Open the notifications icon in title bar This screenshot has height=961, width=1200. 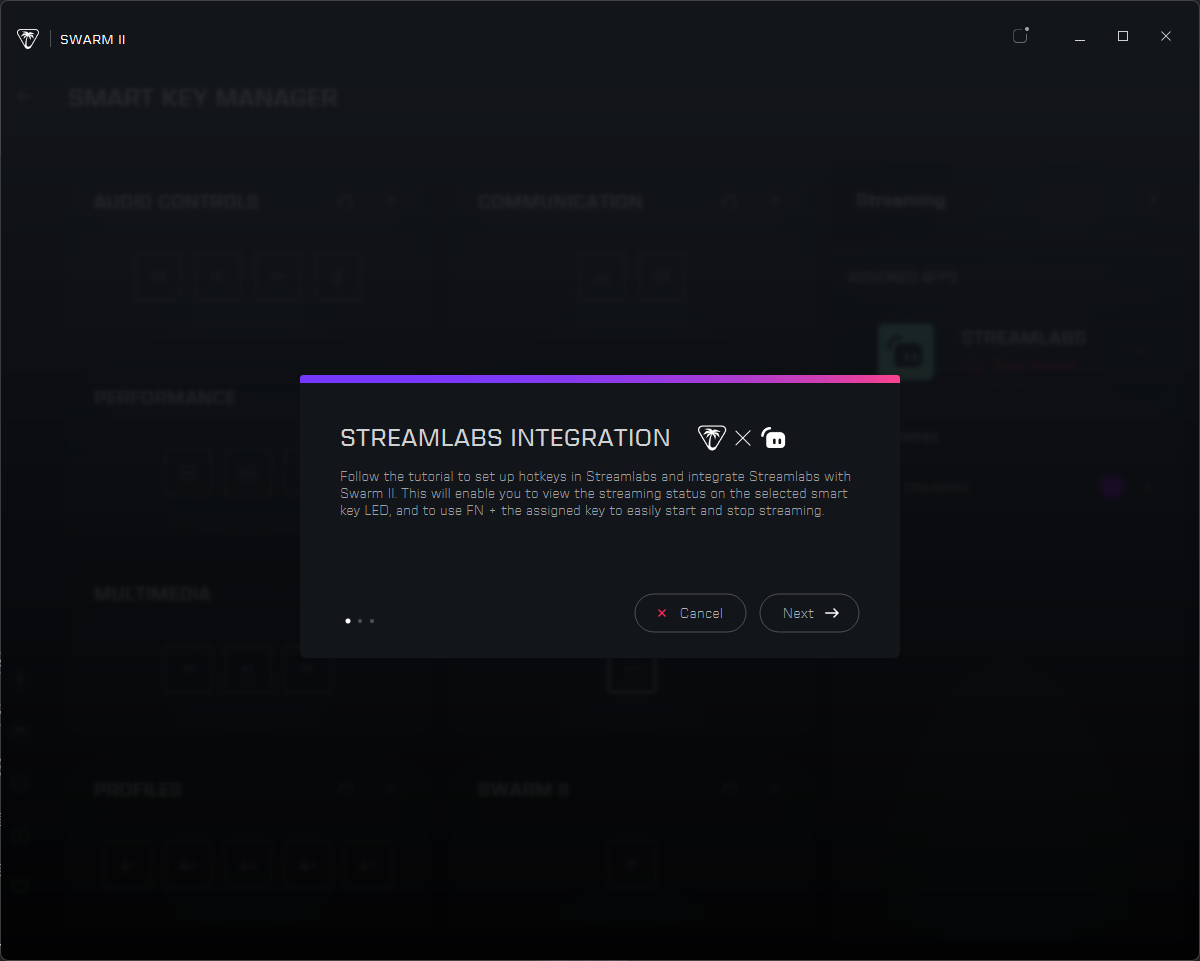point(1020,36)
